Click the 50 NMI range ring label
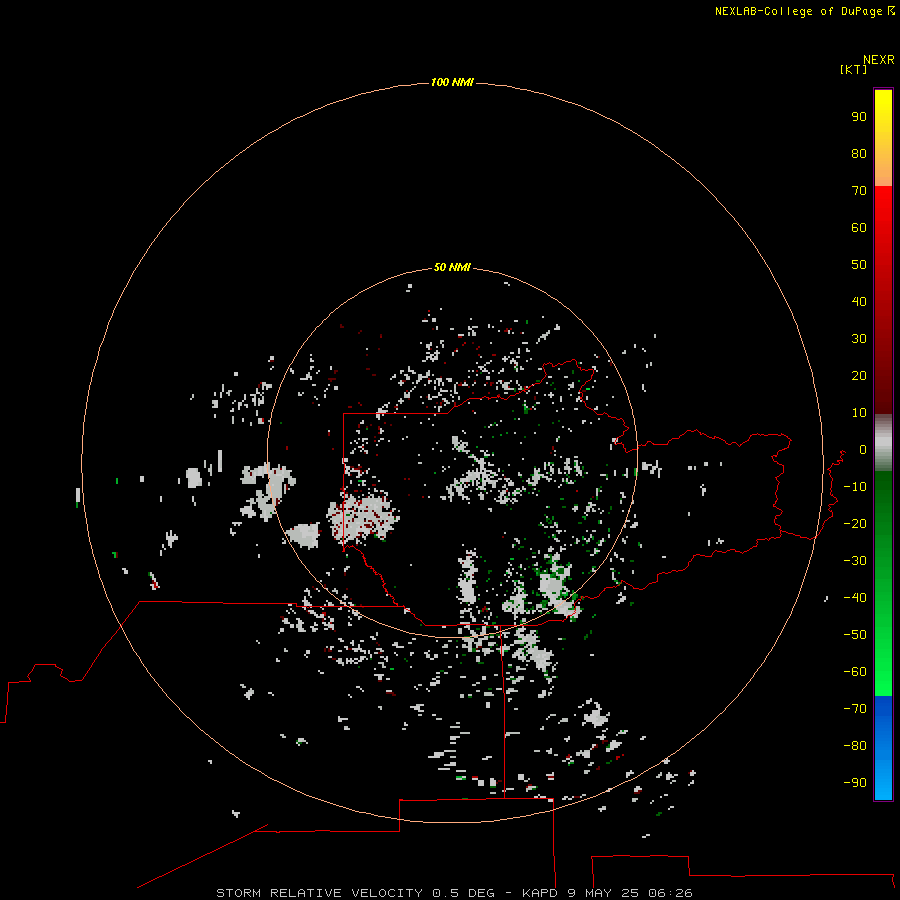Image resolution: width=900 pixels, height=900 pixels. [x=452, y=267]
